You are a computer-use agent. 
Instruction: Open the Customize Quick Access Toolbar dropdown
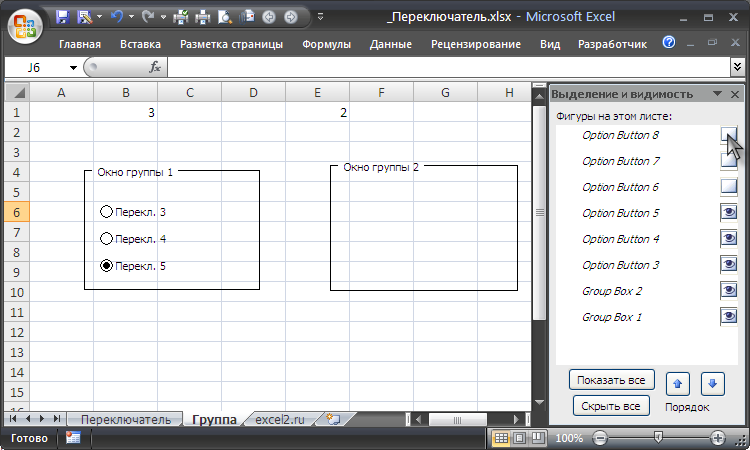point(320,17)
